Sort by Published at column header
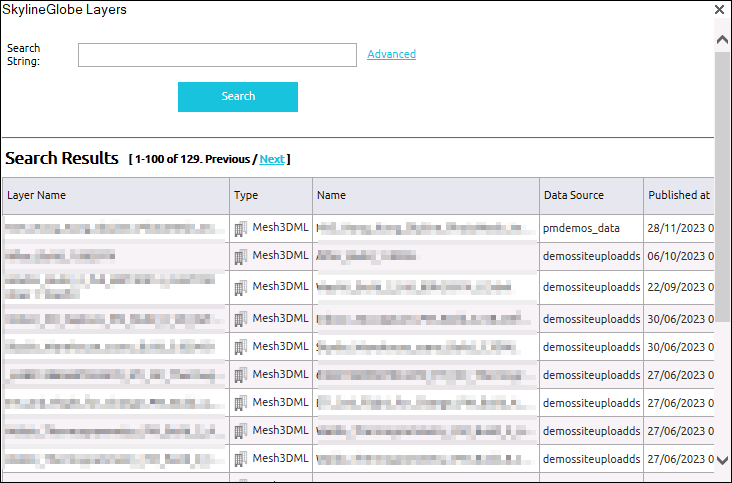The image size is (732, 483). coord(678,196)
